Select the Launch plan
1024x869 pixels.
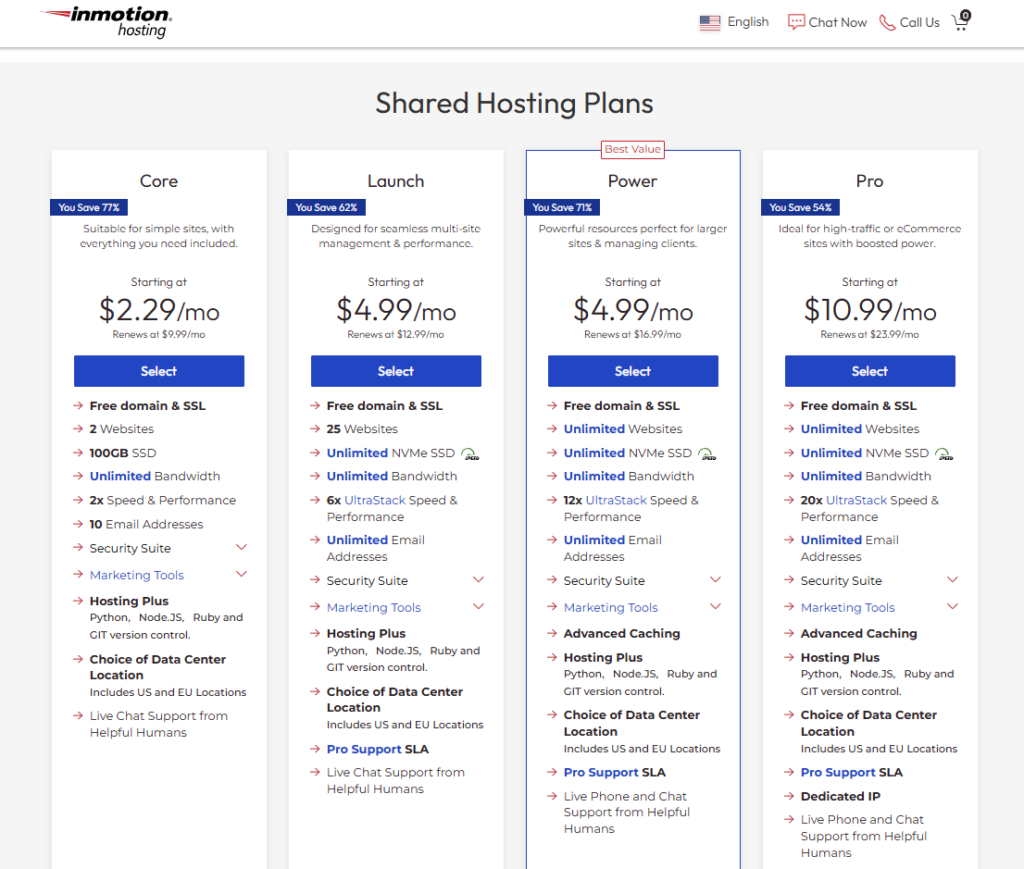pos(396,371)
